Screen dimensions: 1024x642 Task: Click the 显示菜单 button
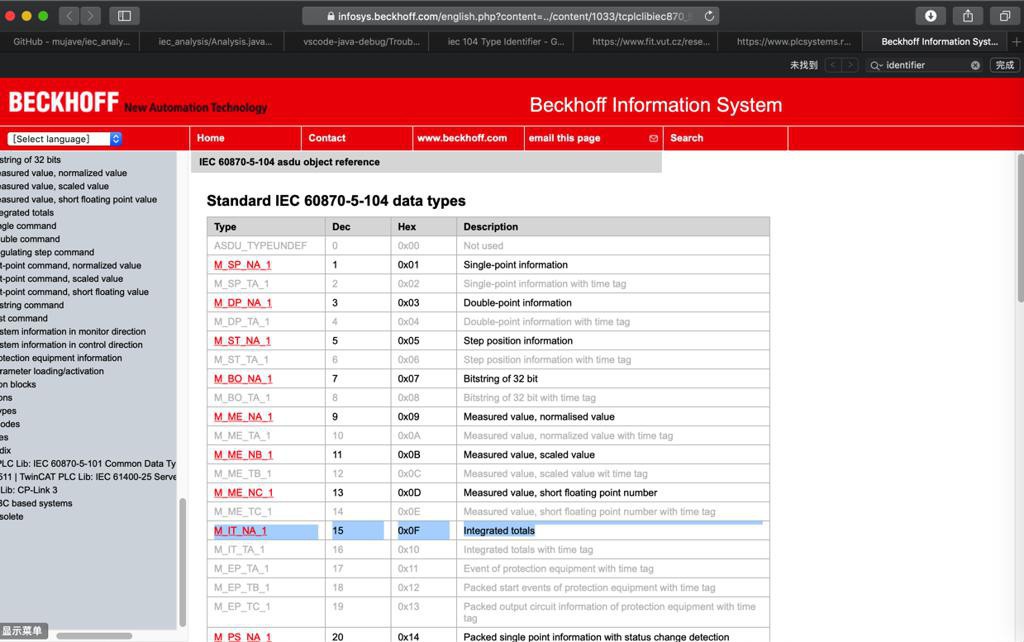click(22, 631)
